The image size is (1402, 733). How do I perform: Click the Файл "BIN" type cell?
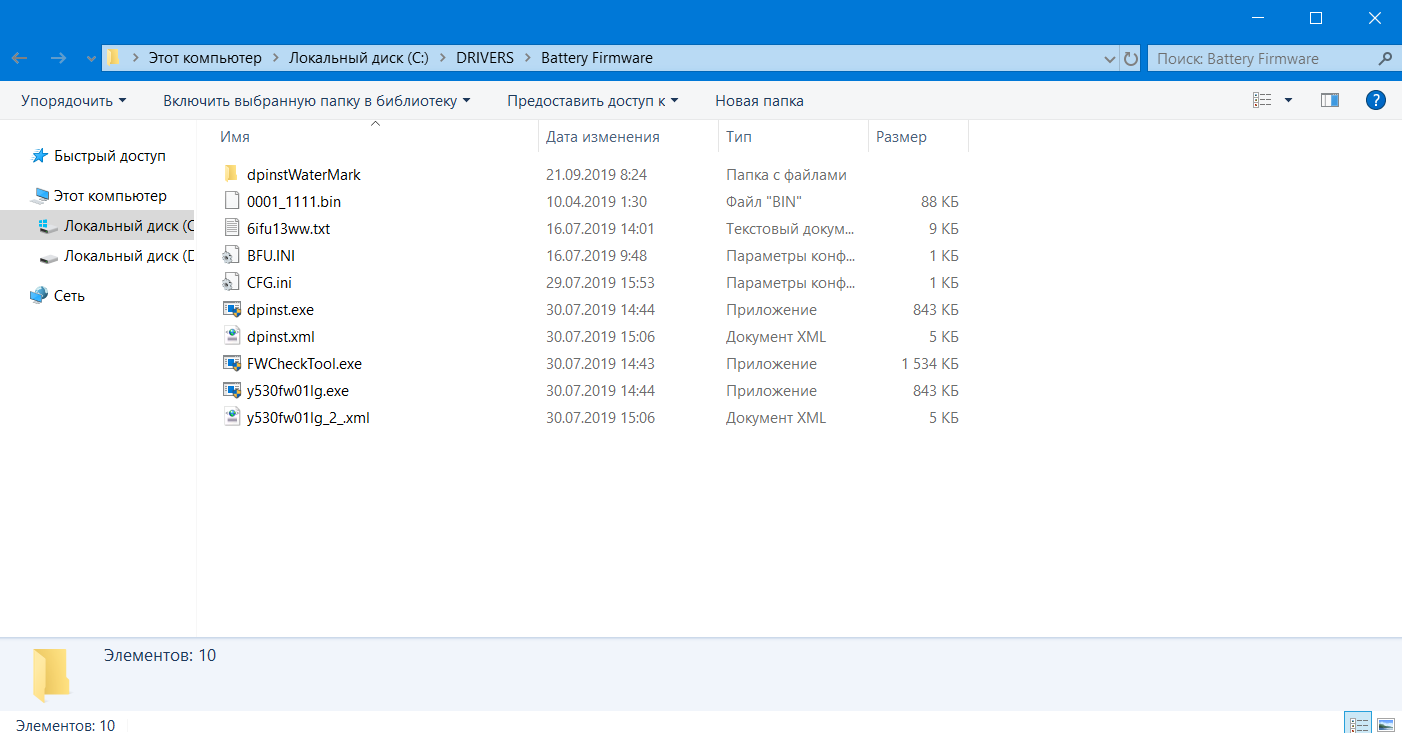[x=764, y=202]
